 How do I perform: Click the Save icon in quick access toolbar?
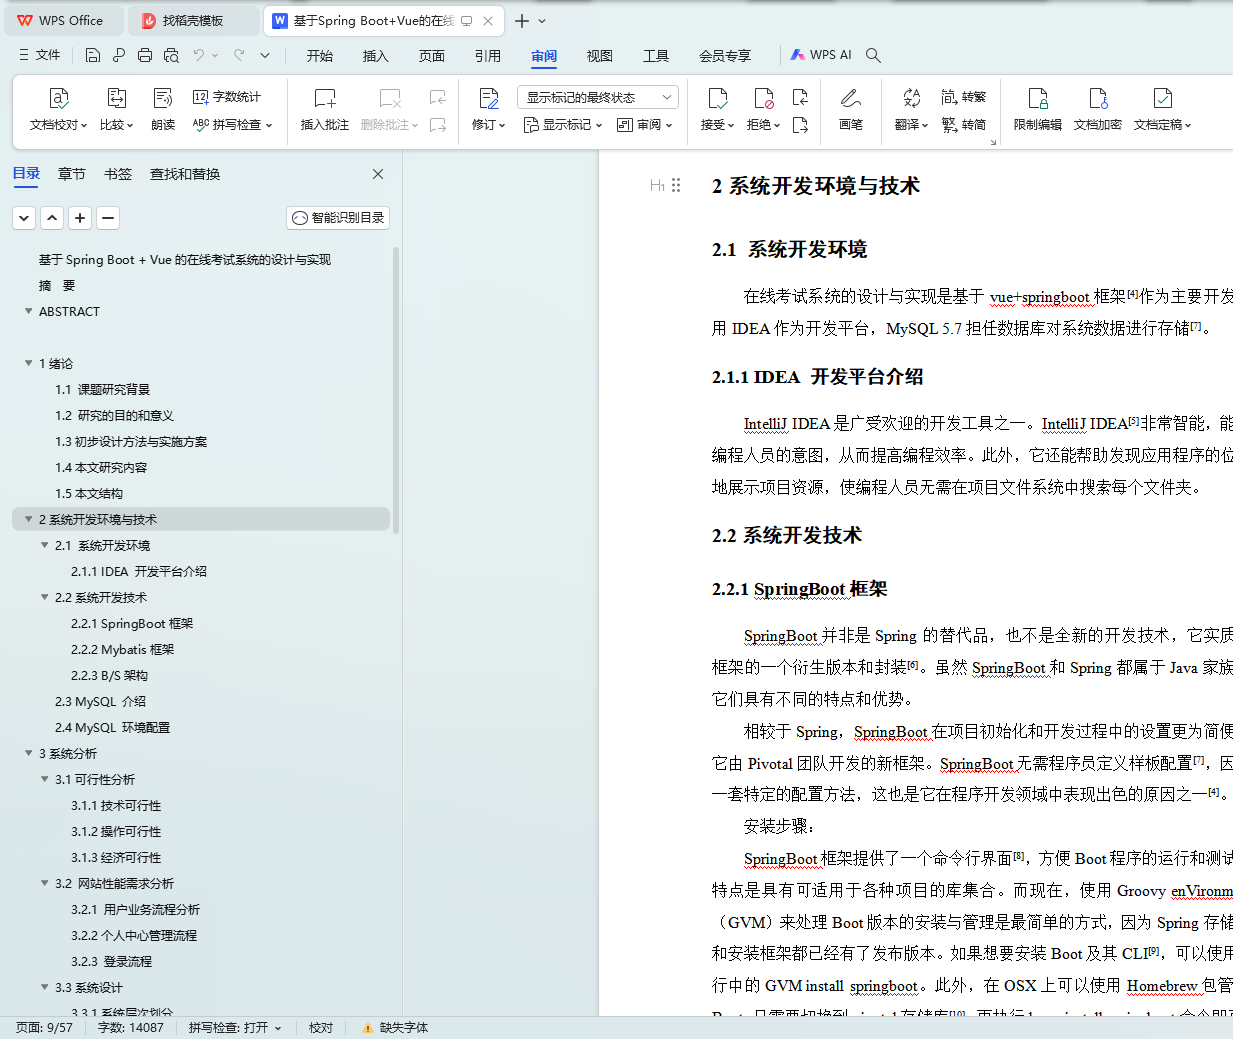click(93, 55)
